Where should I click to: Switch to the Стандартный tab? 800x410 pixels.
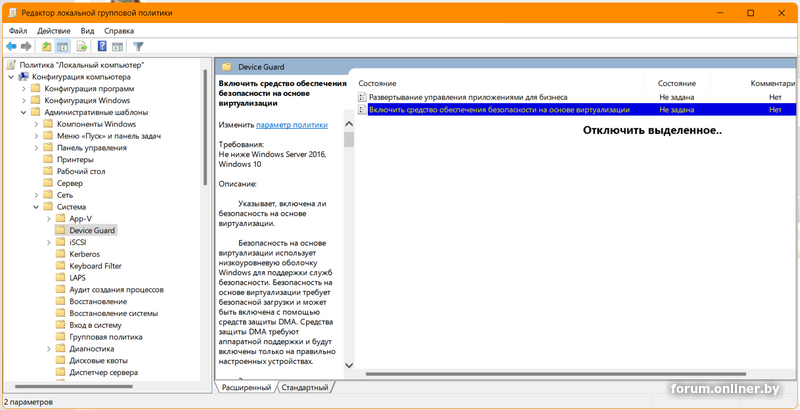point(305,388)
